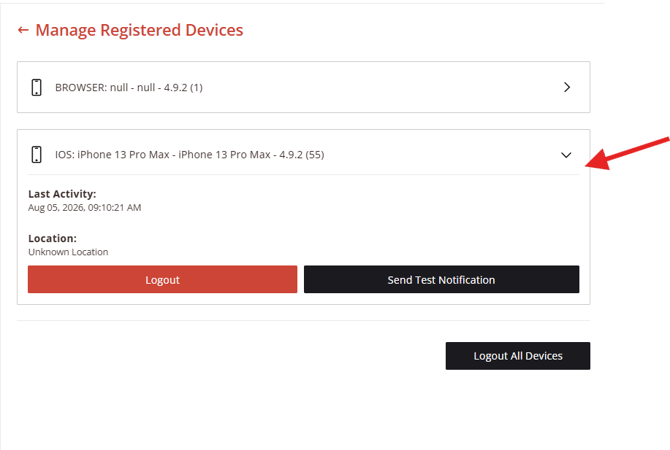Screen dimensions: 670x450
Task: Log out the iPhone 13 Pro Max device
Action: (x=162, y=279)
